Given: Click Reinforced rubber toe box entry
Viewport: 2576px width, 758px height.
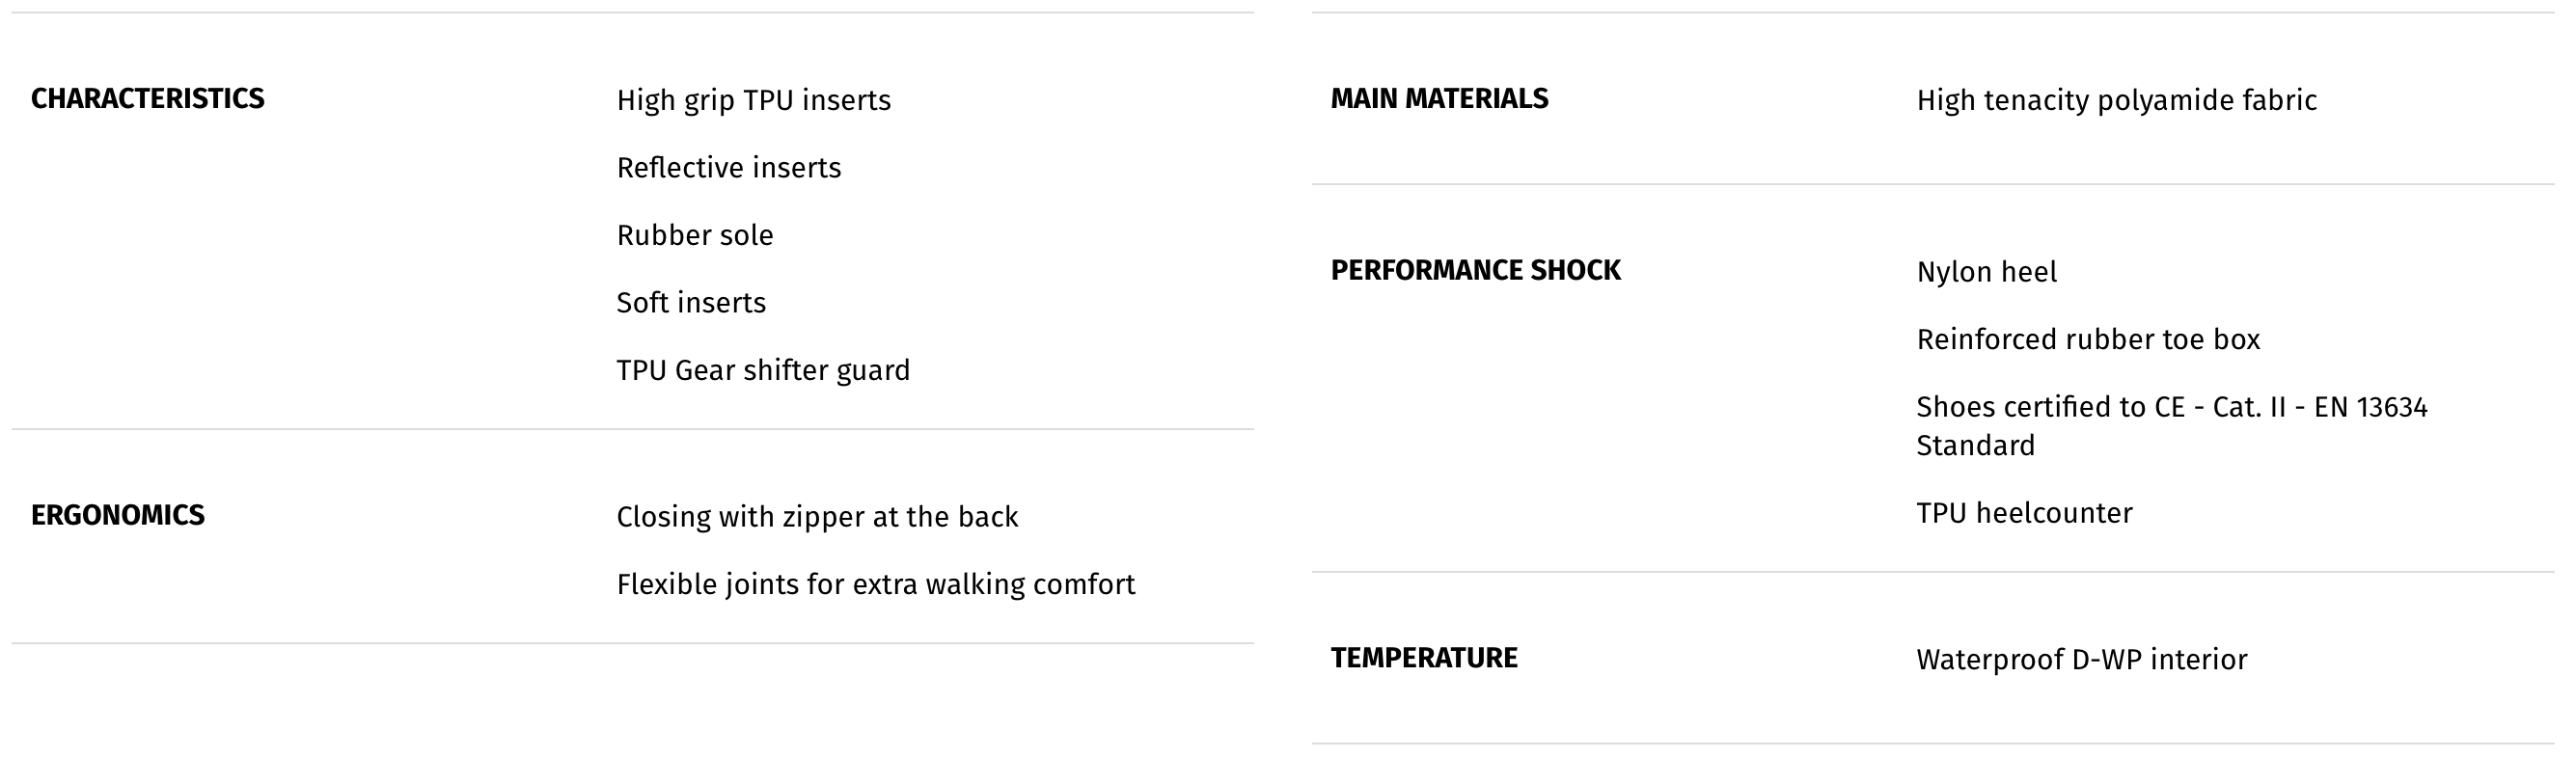Looking at the screenshot, I should pyautogui.click(x=2088, y=339).
